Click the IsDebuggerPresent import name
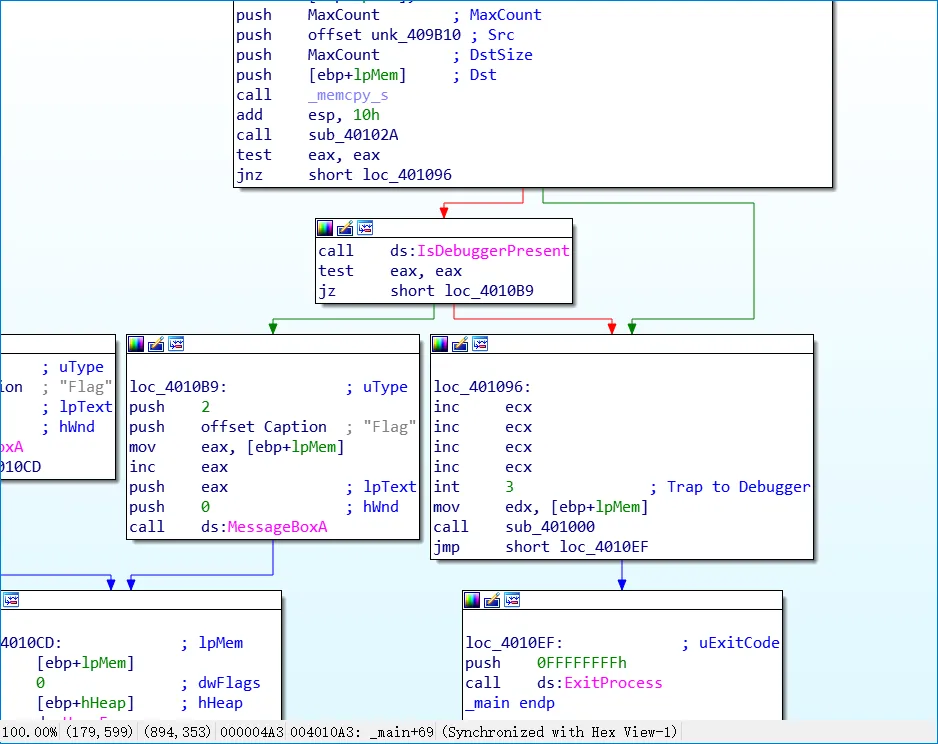The width and height of the screenshot is (938, 744). [493, 251]
